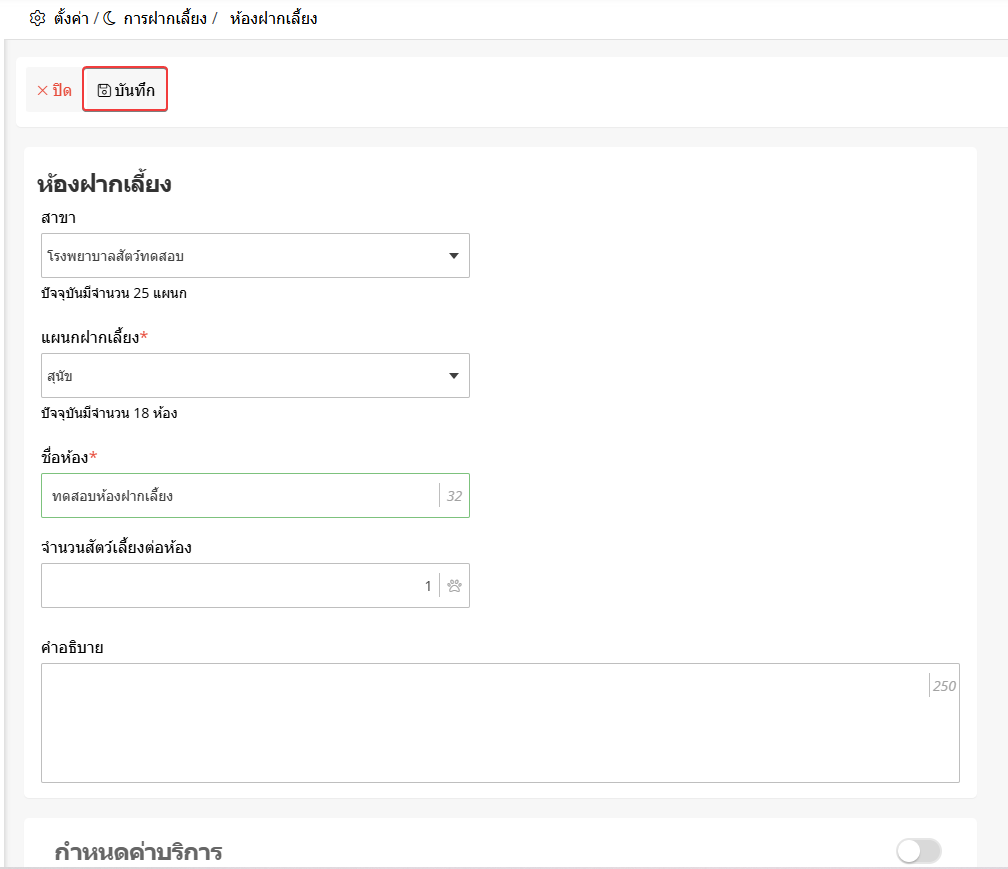
Task: Click the moon icon beside การฝากเลี้ยง
Action: click(110, 18)
